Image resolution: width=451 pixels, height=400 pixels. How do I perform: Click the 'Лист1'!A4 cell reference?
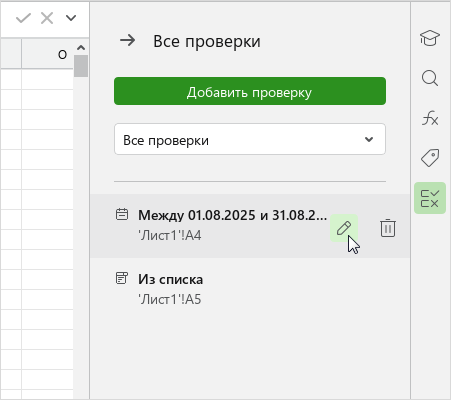click(170, 236)
